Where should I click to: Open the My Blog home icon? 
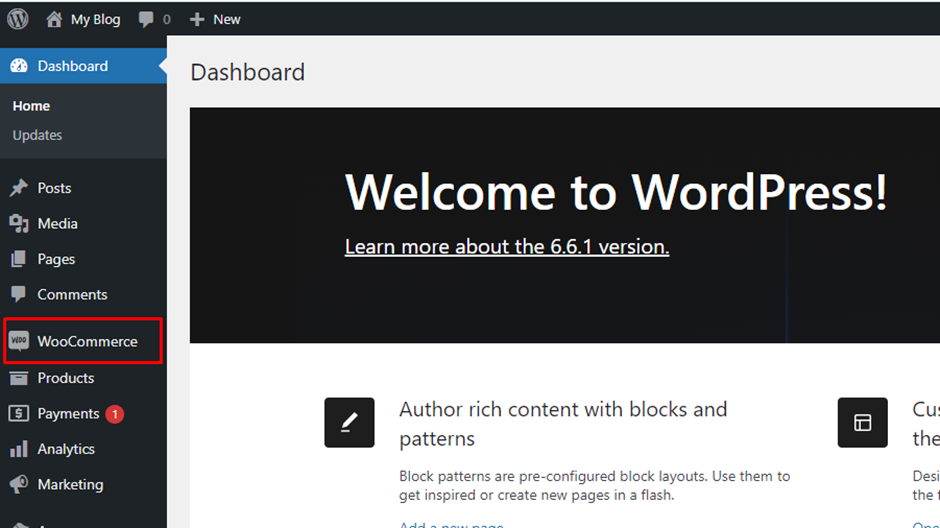coord(54,19)
